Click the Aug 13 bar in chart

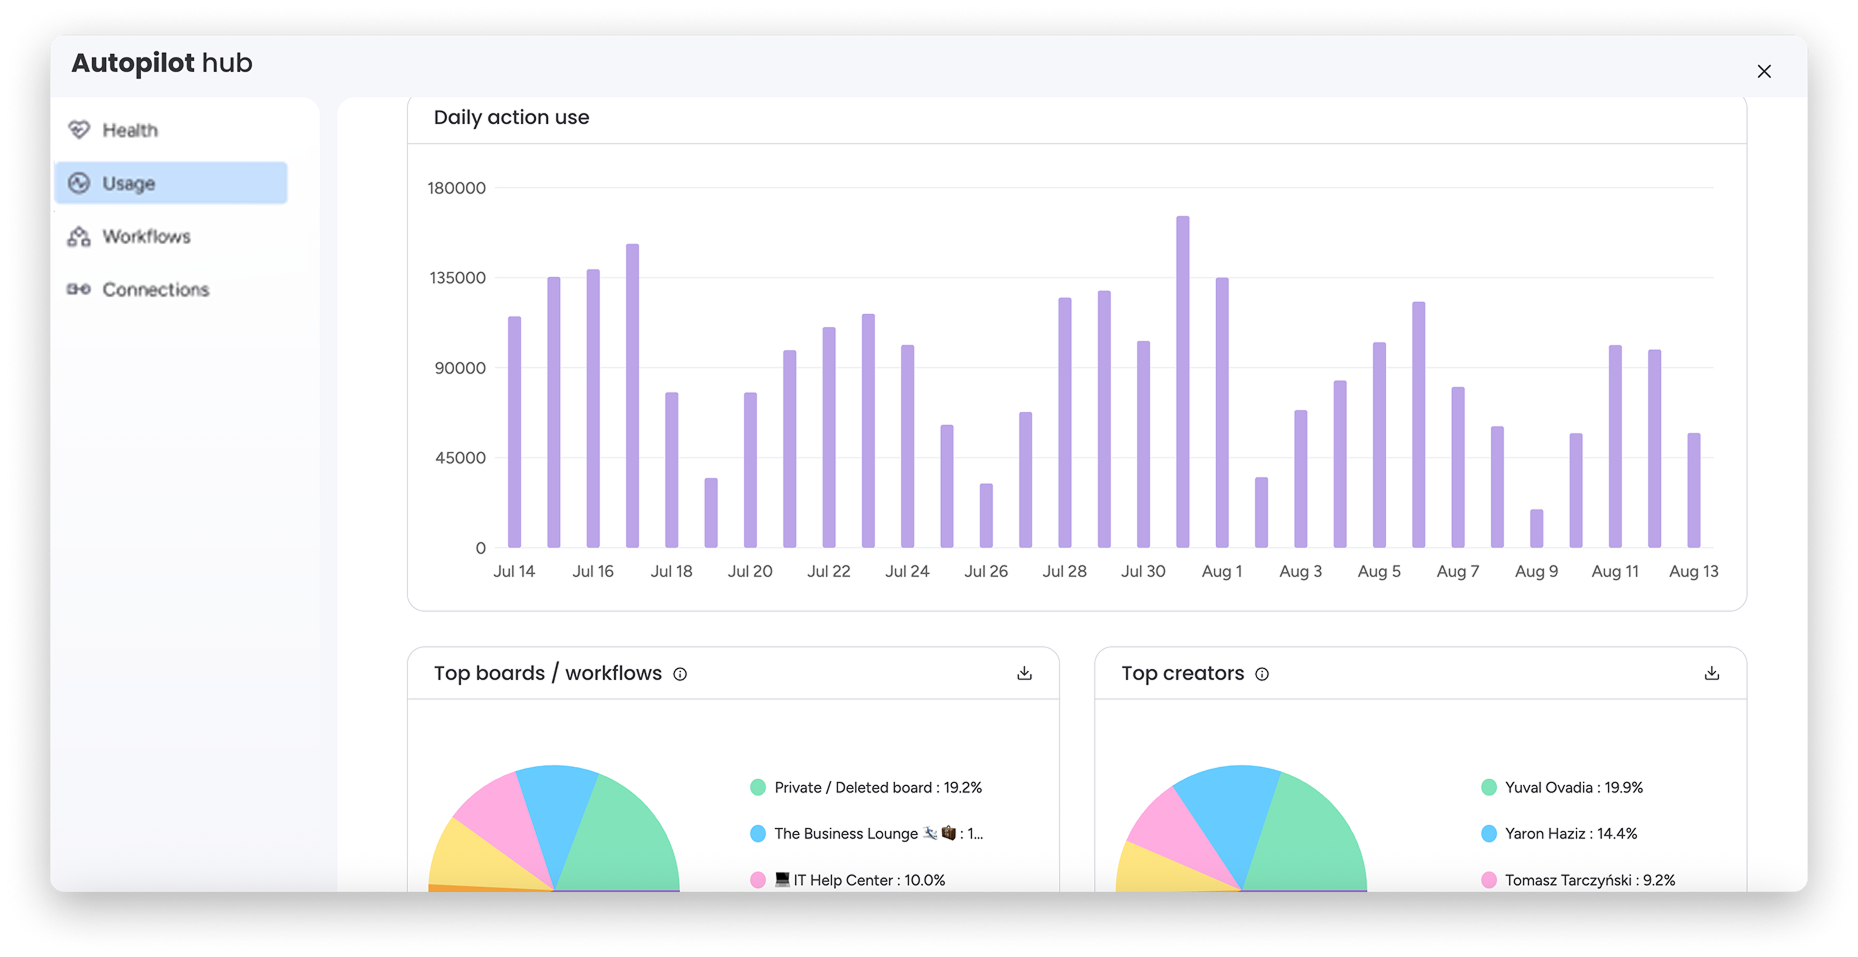pyautogui.click(x=1693, y=490)
